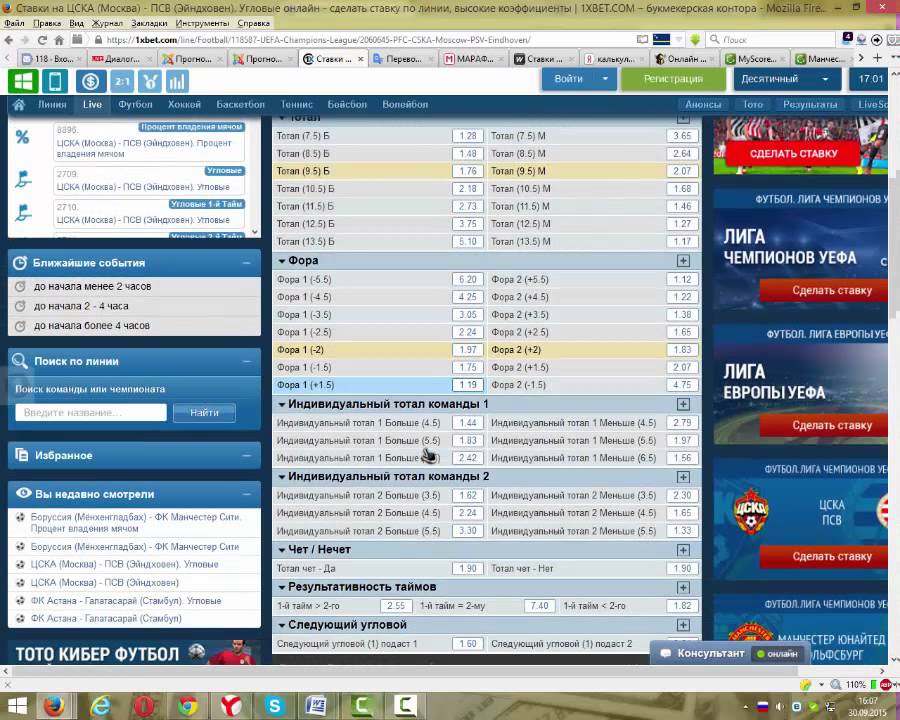Click the 1.76 odds for Тотал (9.5) Б
Viewport: 900px width, 720px height.
(x=468, y=171)
